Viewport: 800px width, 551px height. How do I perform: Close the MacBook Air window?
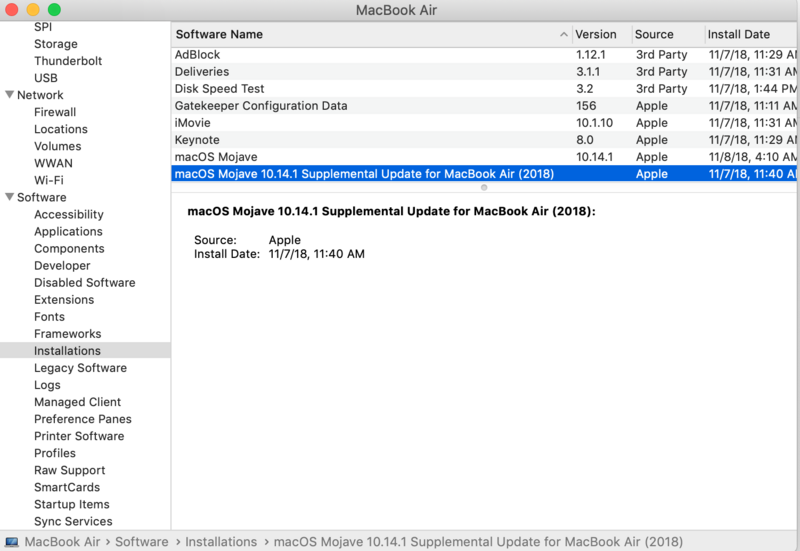coord(11,10)
